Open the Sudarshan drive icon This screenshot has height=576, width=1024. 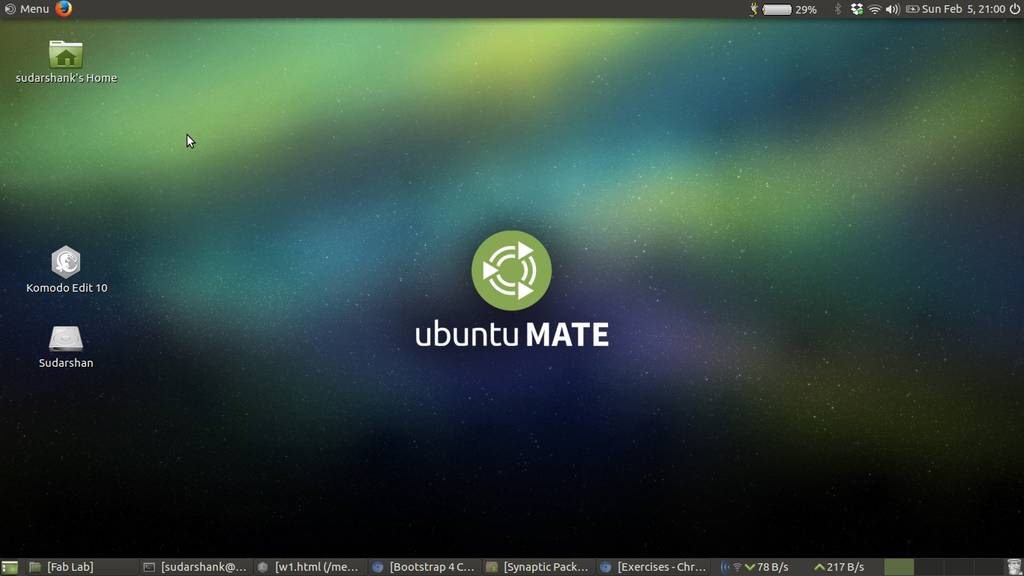[x=66, y=347]
